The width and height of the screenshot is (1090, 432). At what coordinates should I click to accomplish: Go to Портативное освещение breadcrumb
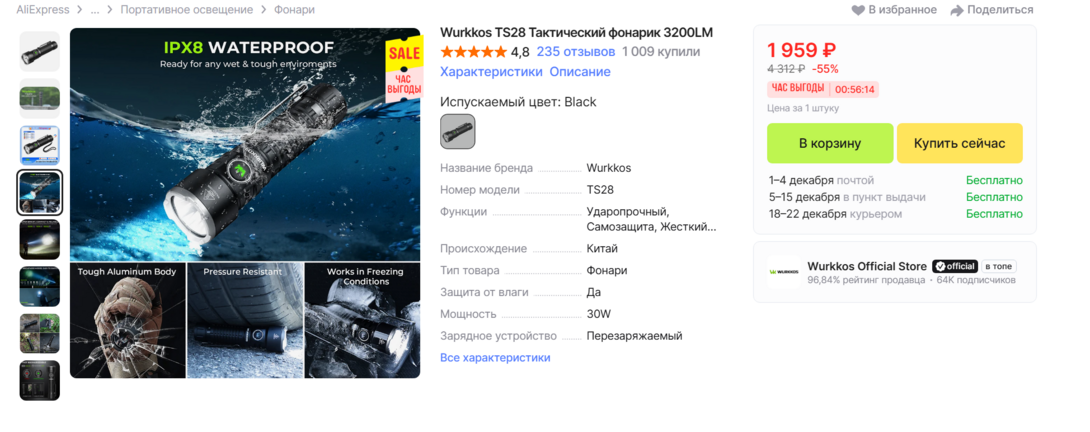[186, 10]
